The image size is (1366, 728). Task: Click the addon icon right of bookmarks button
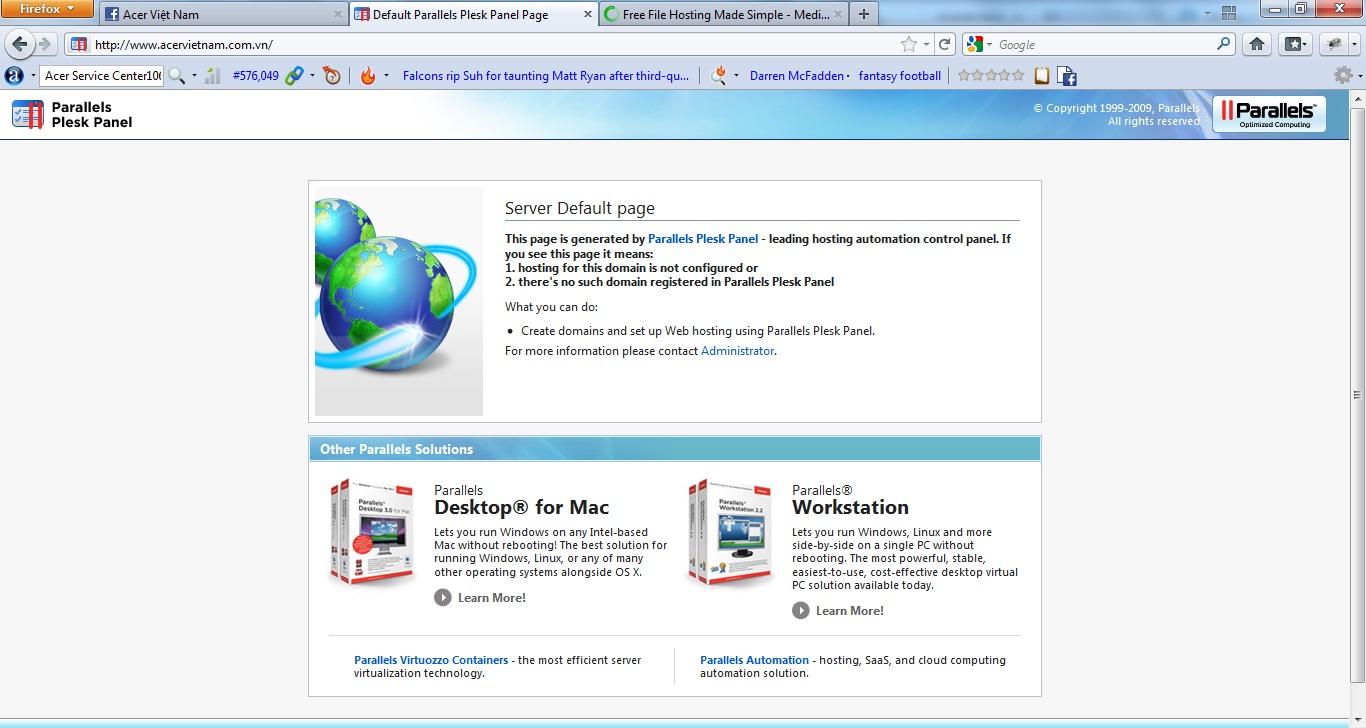(1331, 44)
